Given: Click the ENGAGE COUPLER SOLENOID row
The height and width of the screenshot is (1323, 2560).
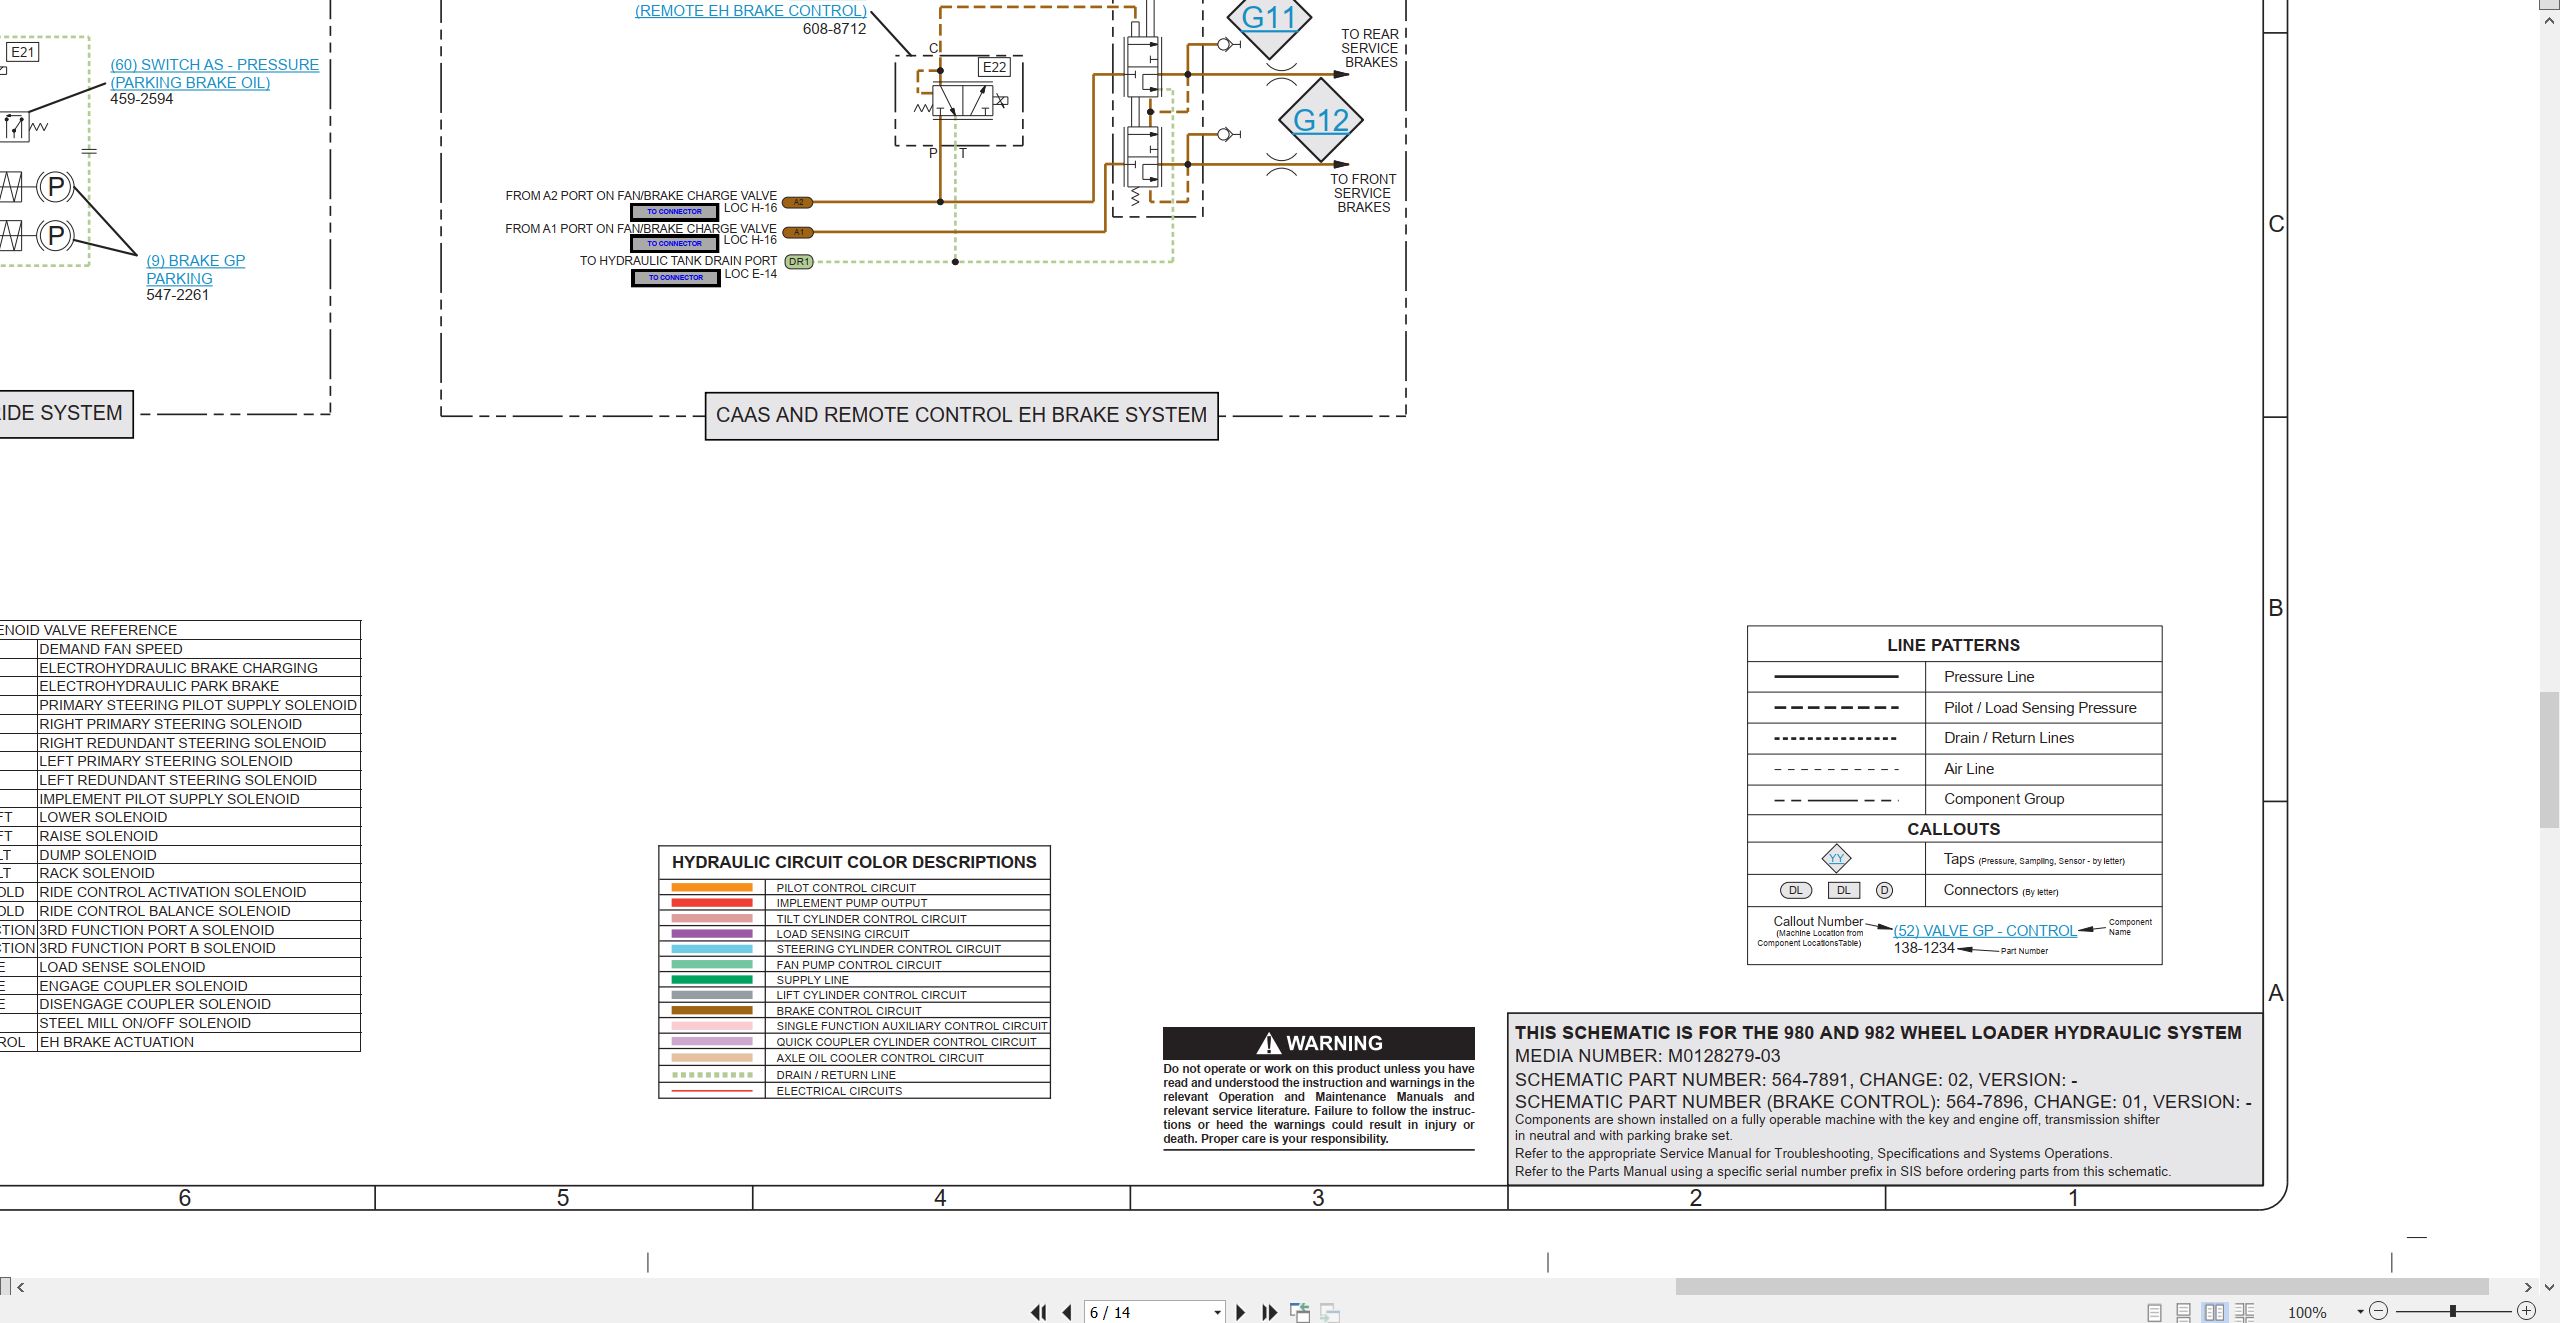Looking at the screenshot, I should click(180, 986).
